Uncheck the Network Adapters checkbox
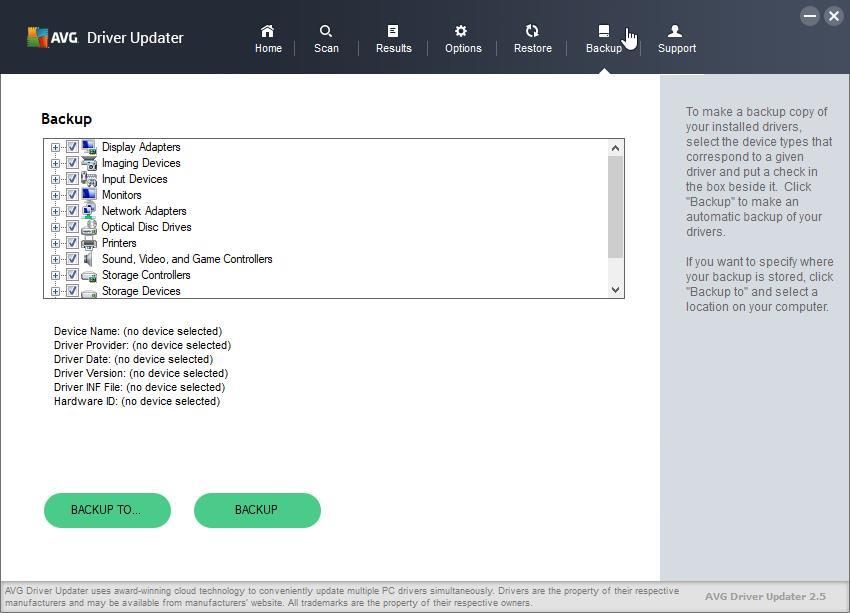This screenshot has height=613, width=850. tap(72, 211)
